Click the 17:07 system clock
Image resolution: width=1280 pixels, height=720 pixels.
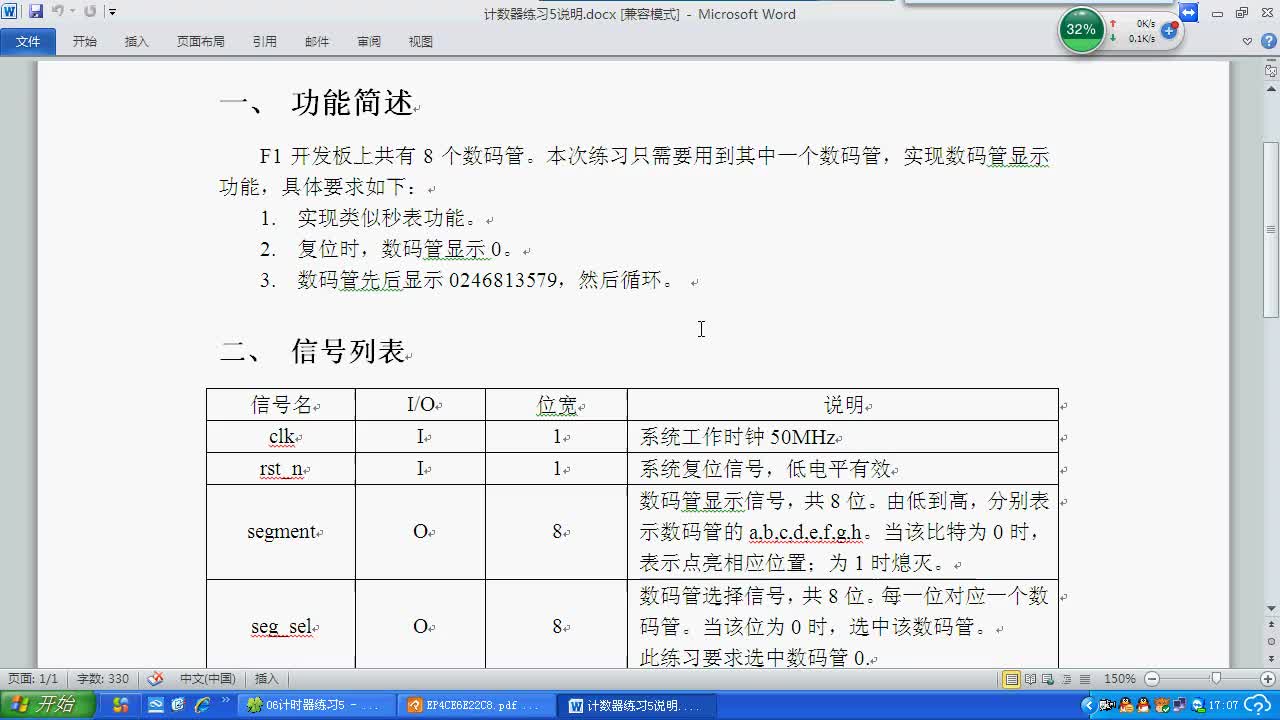point(1223,705)
